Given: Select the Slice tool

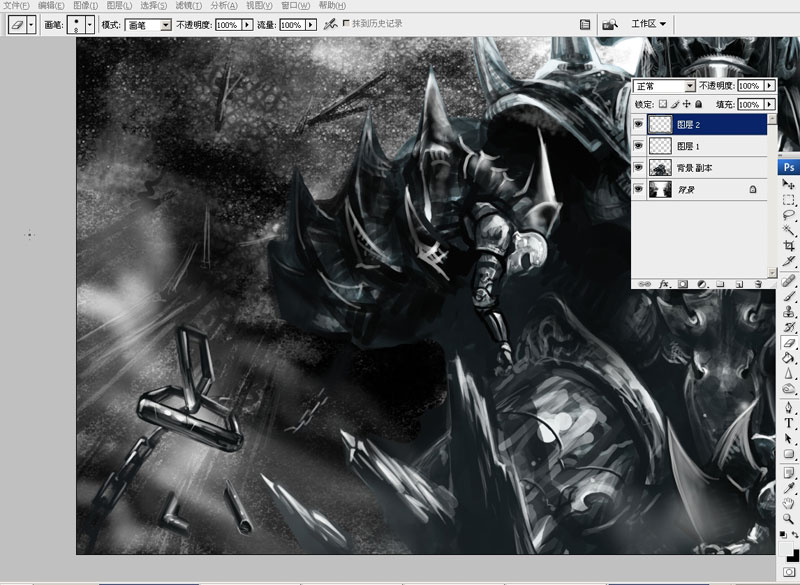Looking at the screenshot, I should 789,261.
